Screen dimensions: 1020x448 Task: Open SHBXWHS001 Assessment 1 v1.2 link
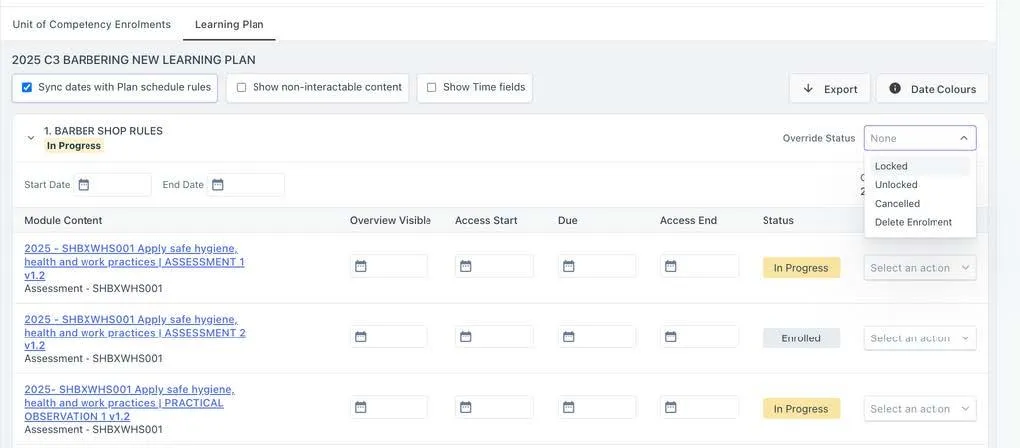tap(134, 261)
